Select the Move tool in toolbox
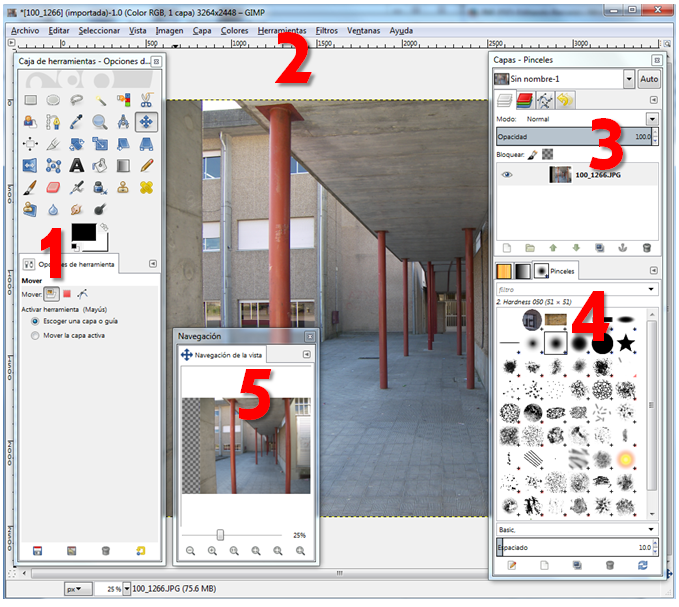This screenshot has width=679, height=607. point(146,122)
